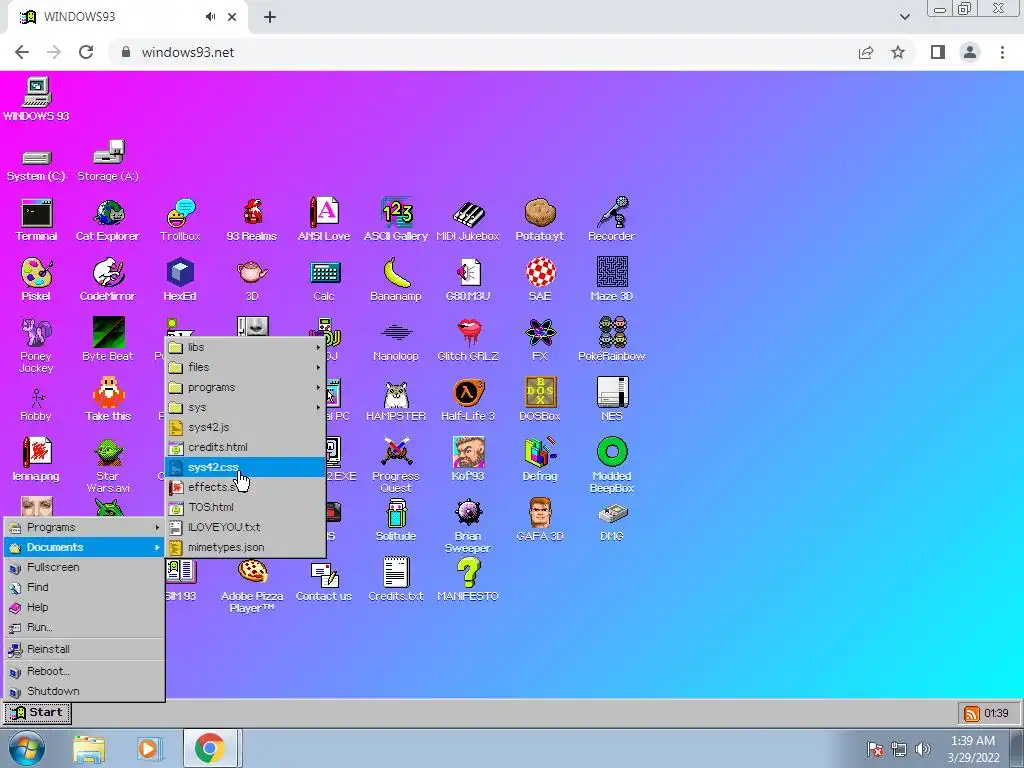Open 93 Realms icon

click(x=252, y=220)
